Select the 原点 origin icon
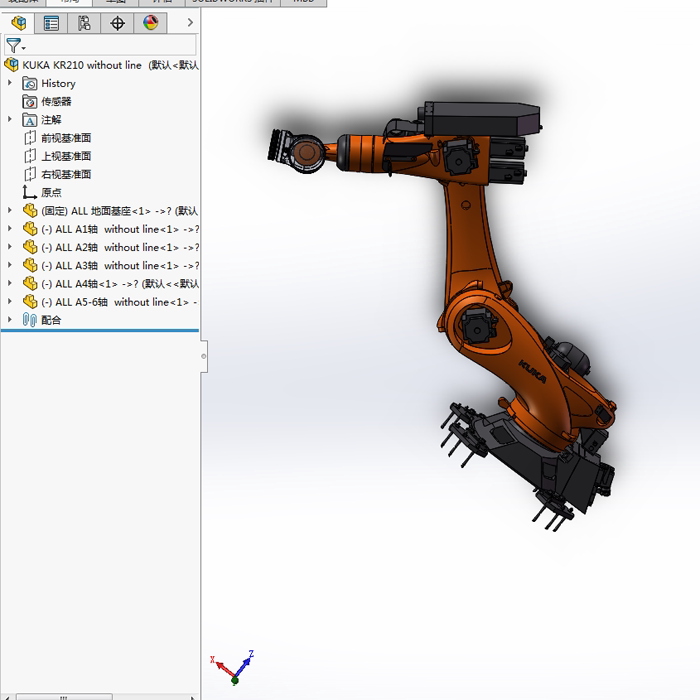700x700 pixels. (x=29, y=192)
